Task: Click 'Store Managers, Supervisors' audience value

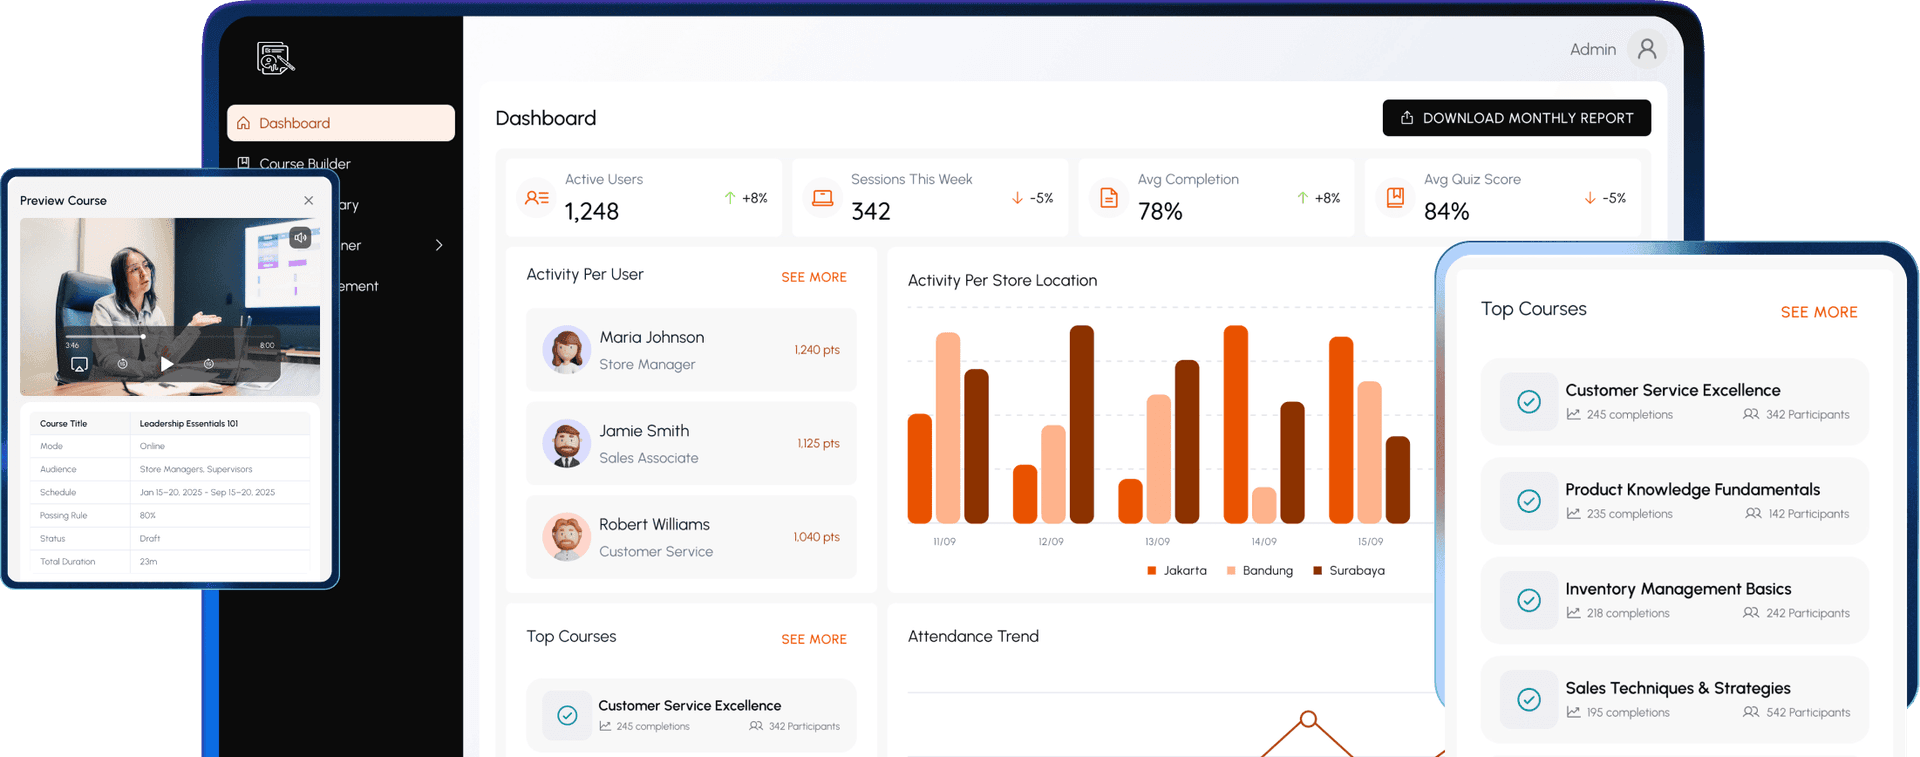Action: pyautogui.click(x=196, y=469)
